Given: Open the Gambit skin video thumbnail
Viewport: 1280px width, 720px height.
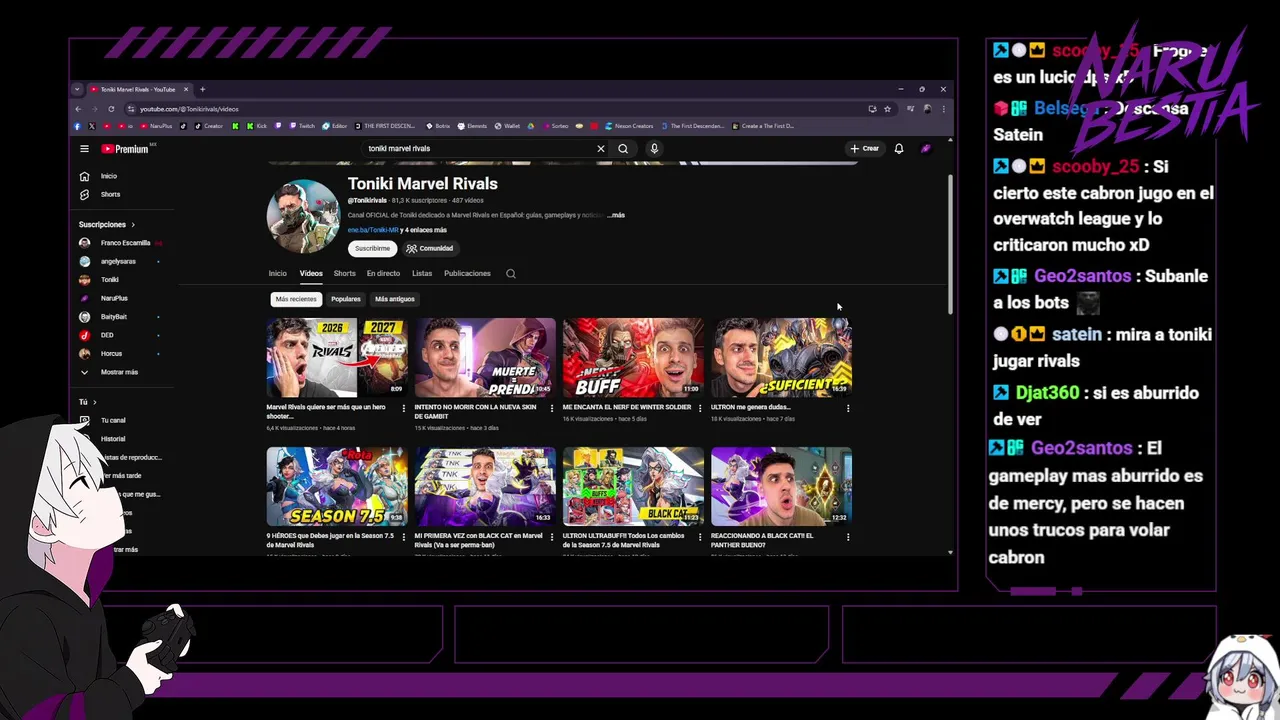Looking at the screenshot, I should [x=485, y=357].
